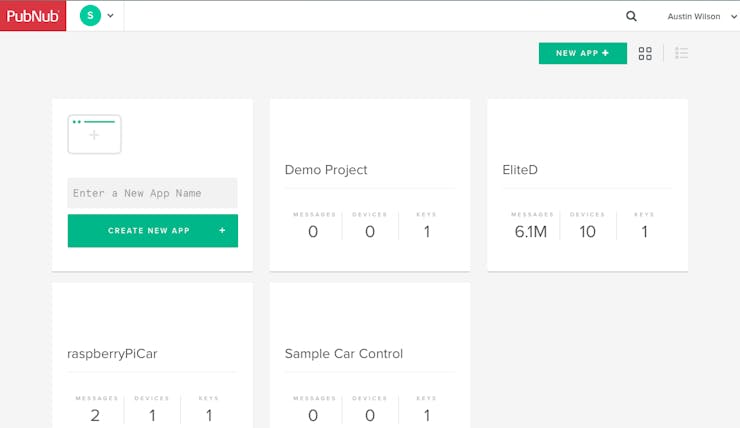Open the Austin Wilson user menu
Screen dimensions: 740x428
[702, 17]
